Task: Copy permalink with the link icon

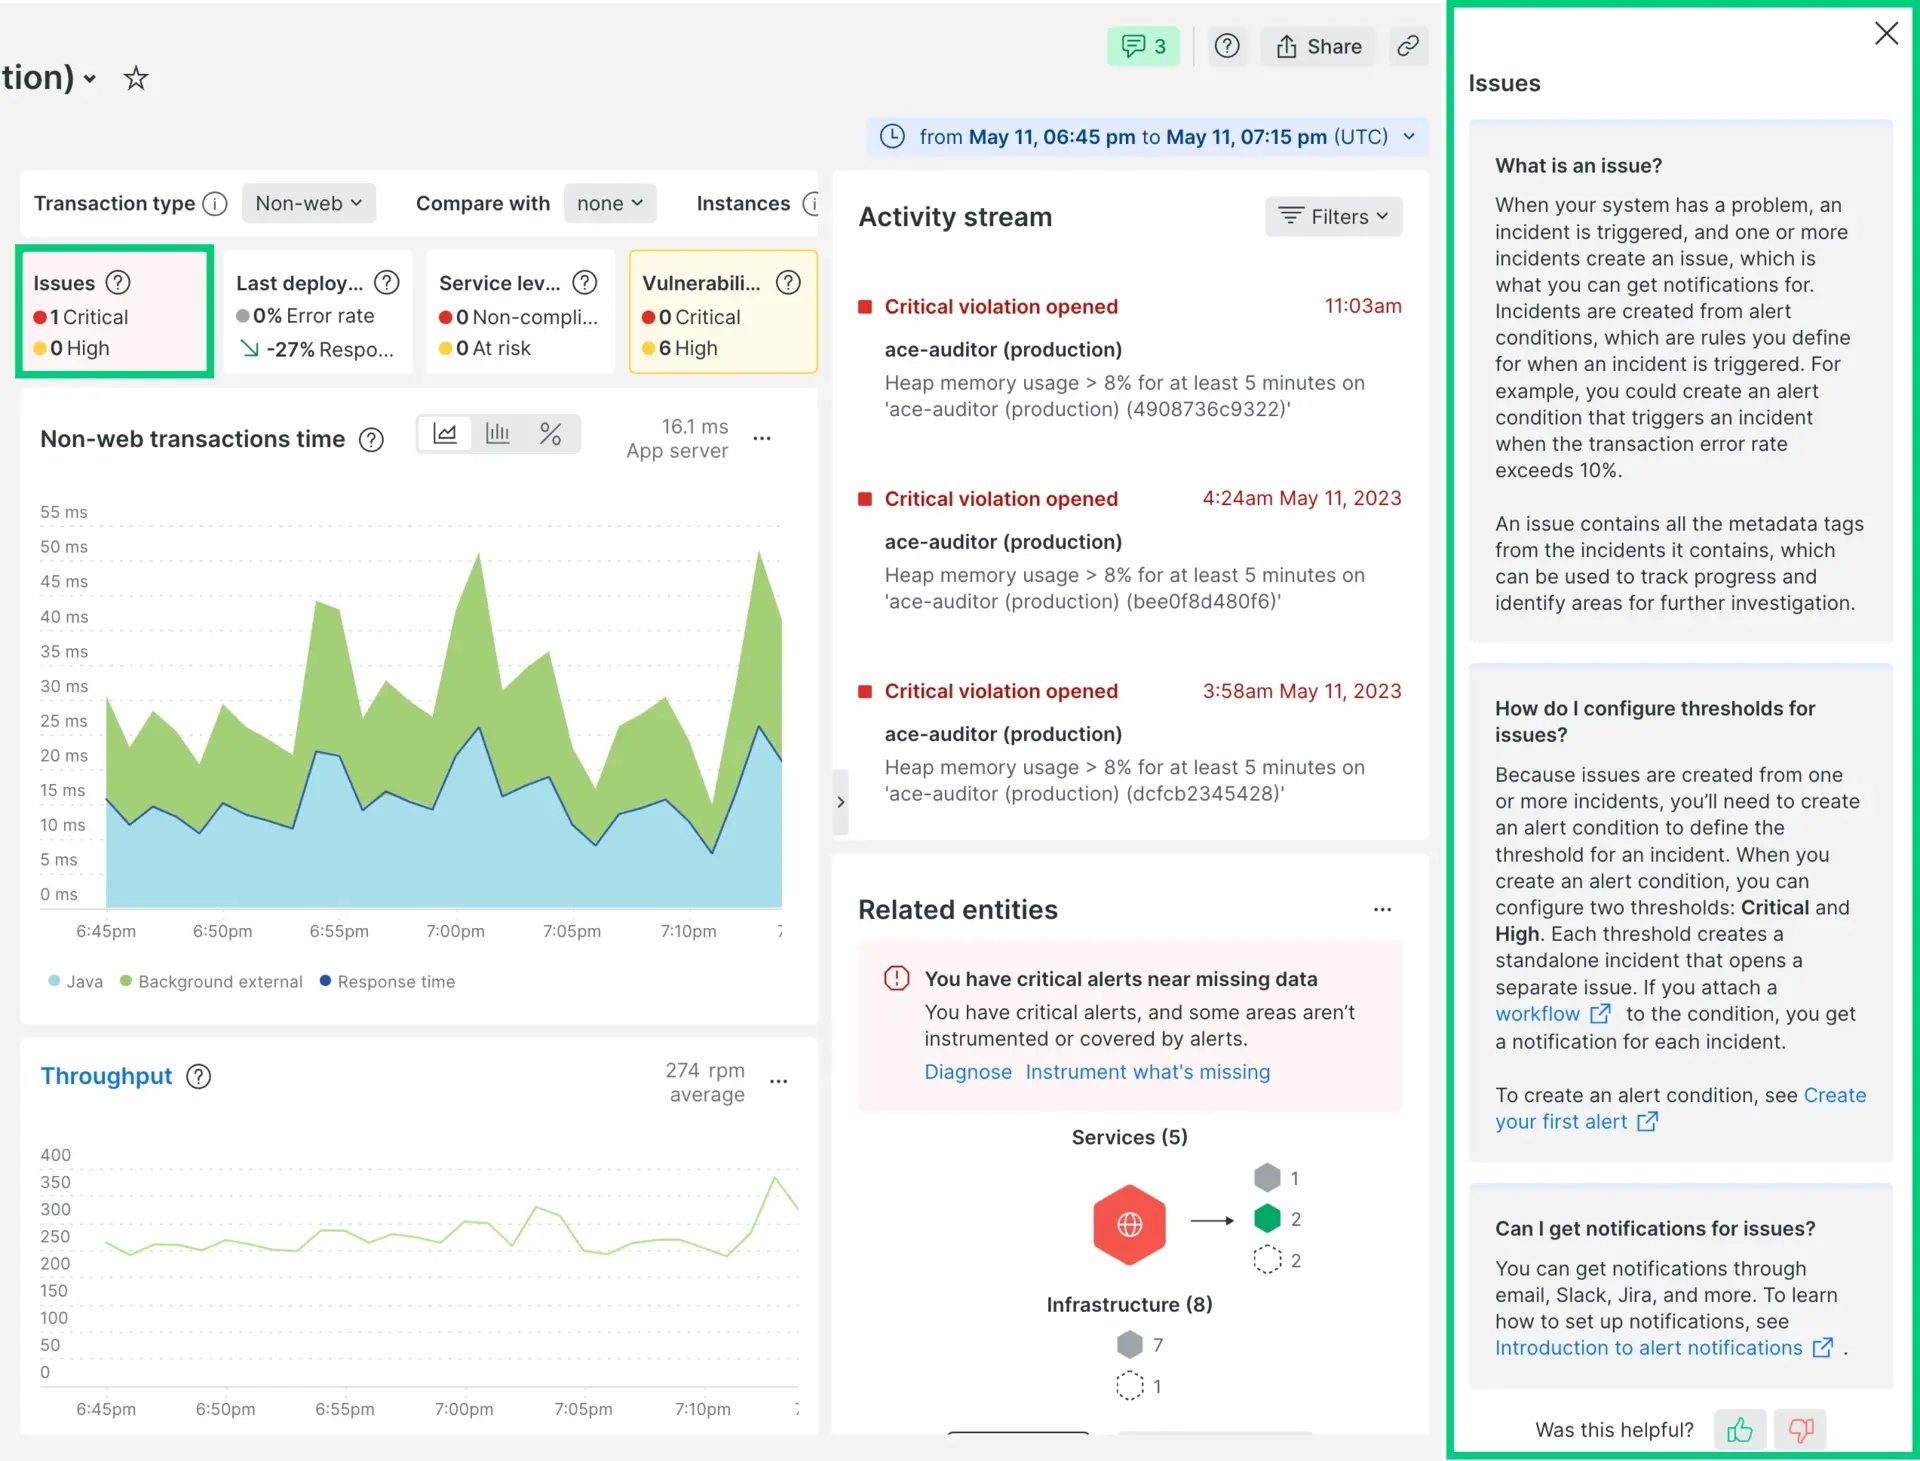Action: (x=1408, y=46)
